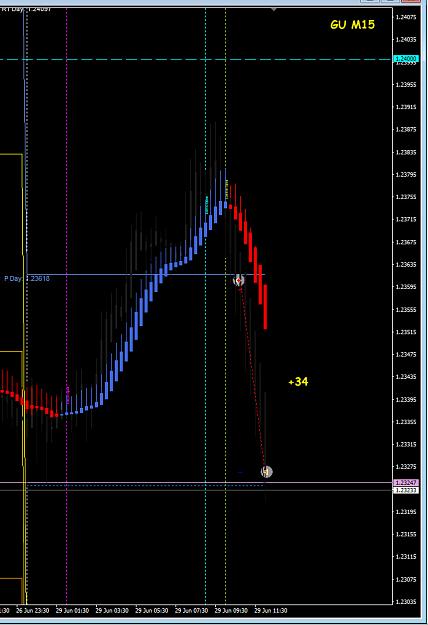Select the cyan 1.24000 price tag
428x625 pixels.
coord(406,59)
